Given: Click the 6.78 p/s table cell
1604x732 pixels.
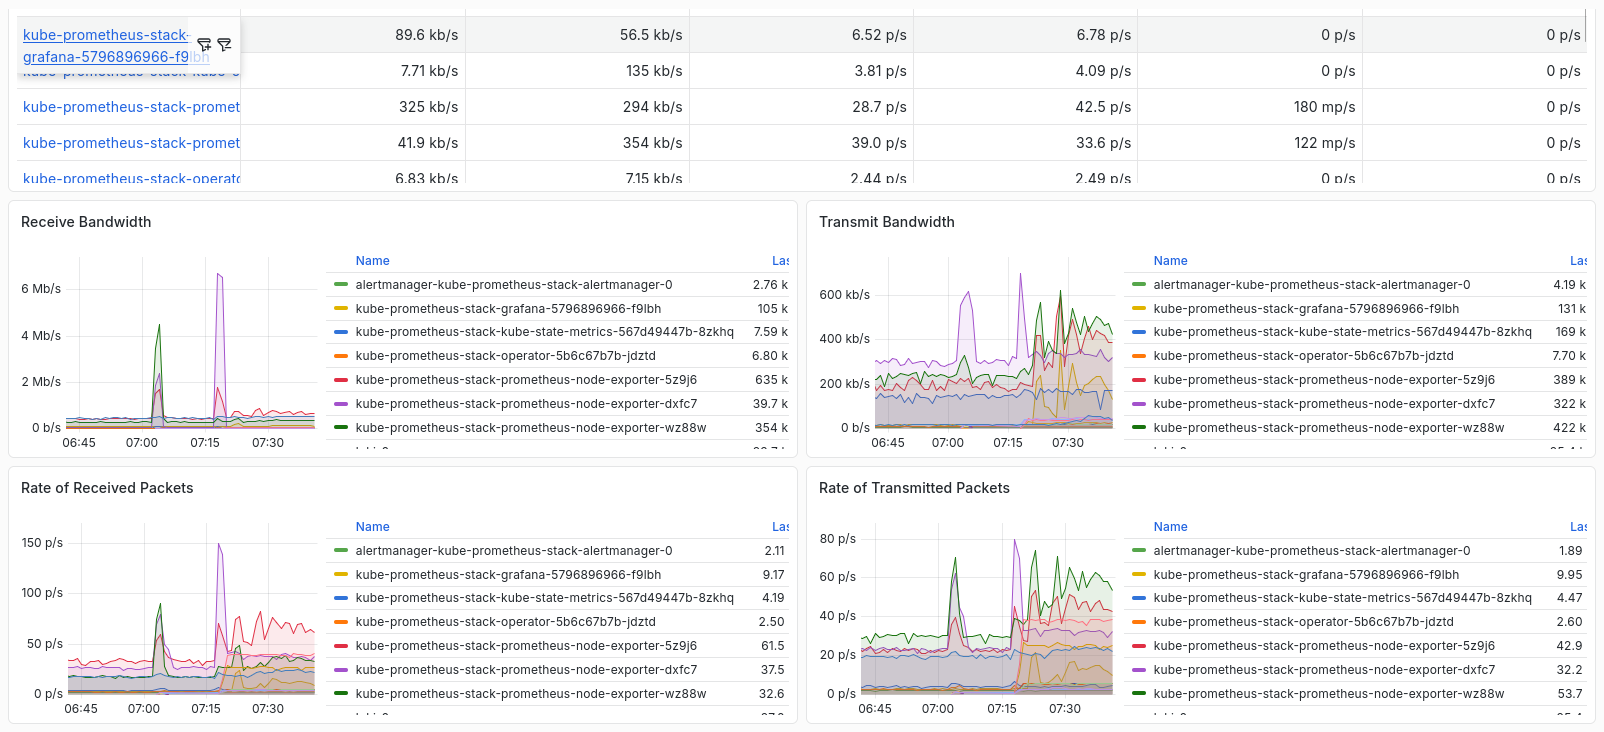Looking at the screenshot, I should coord(1025,35).
